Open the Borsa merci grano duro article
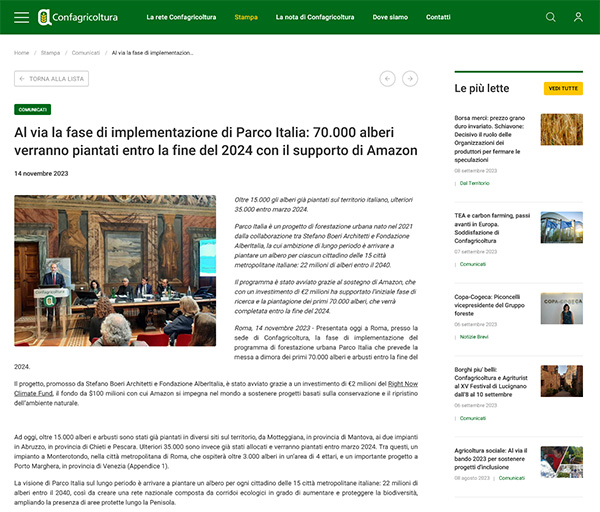This screenshot has width=600, height=512. (492, 139)
